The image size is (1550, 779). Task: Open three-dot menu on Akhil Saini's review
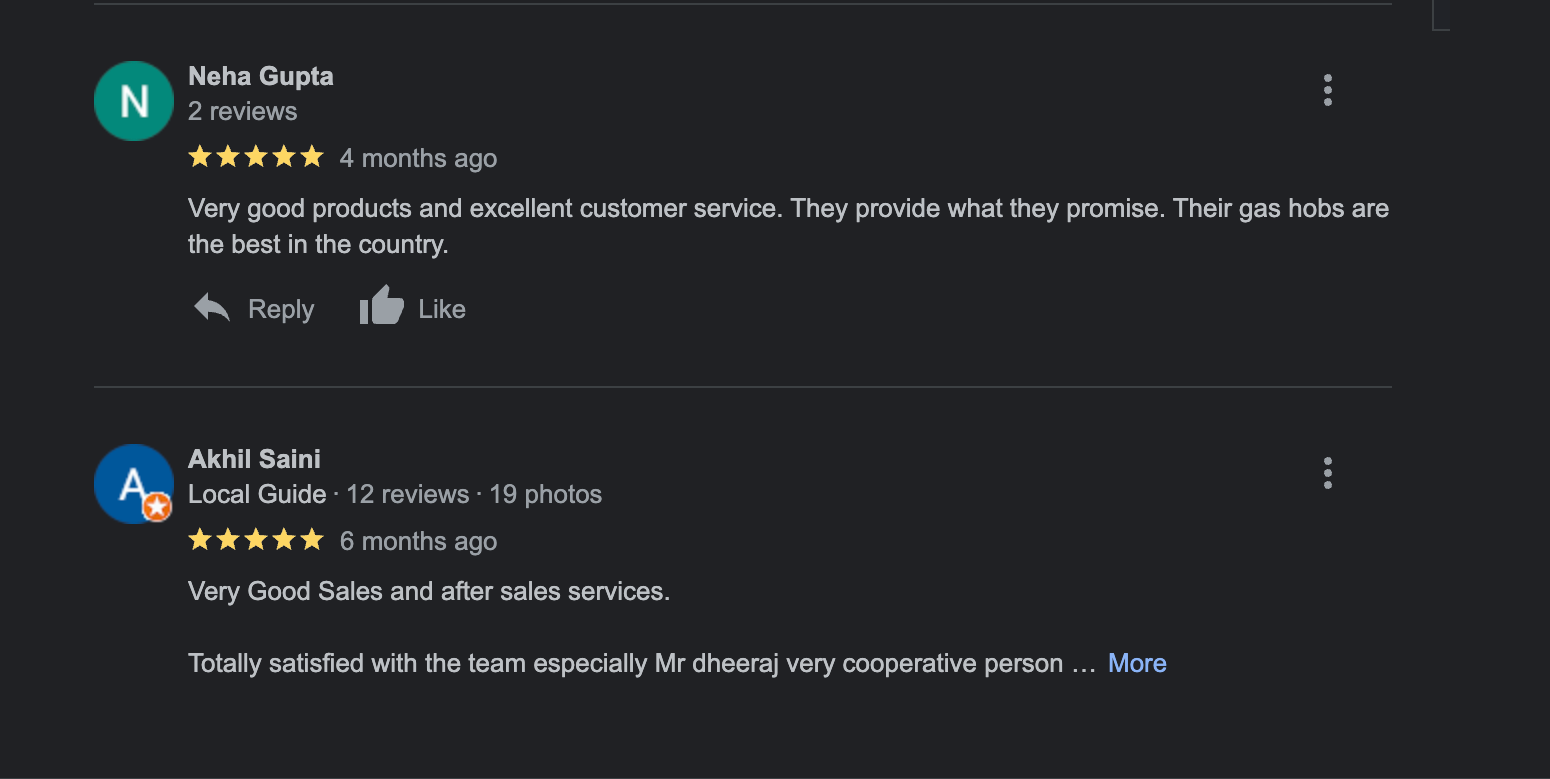click(x=1328, y=473)
